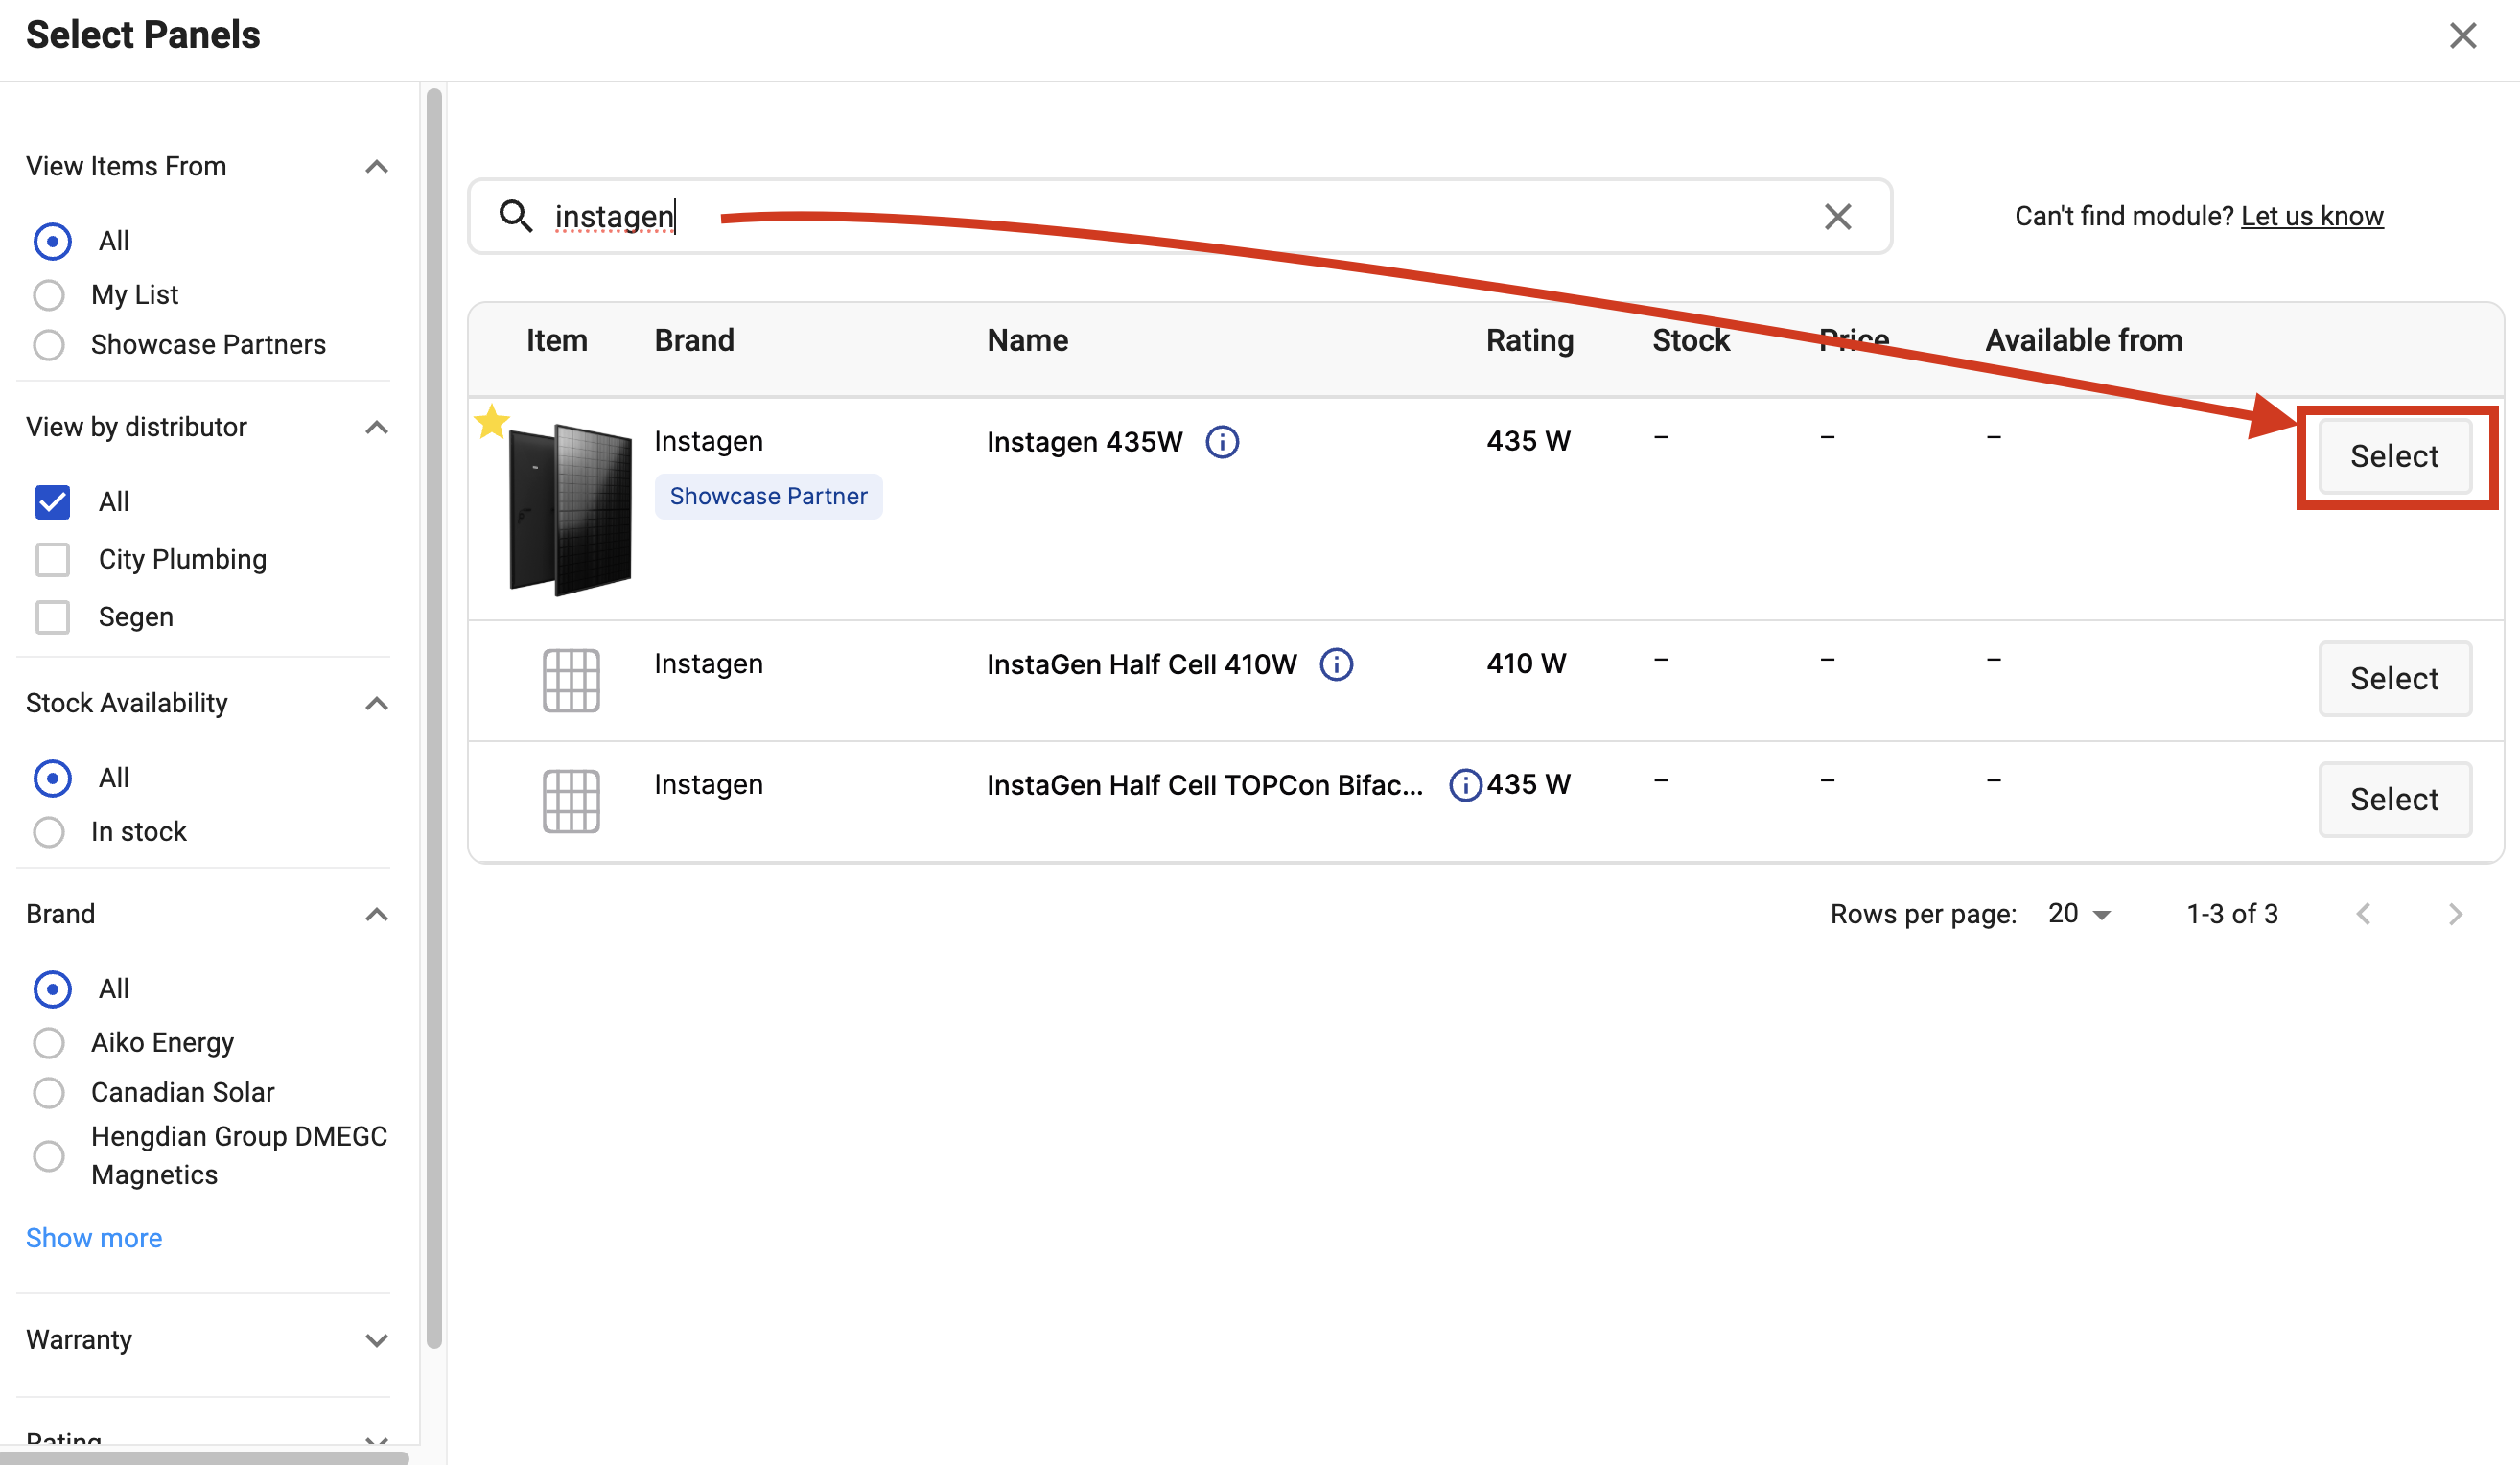Collapse the Stock Availability section
The image size is (2520, 1465).
pyautogui.click(x=376, y=704)
